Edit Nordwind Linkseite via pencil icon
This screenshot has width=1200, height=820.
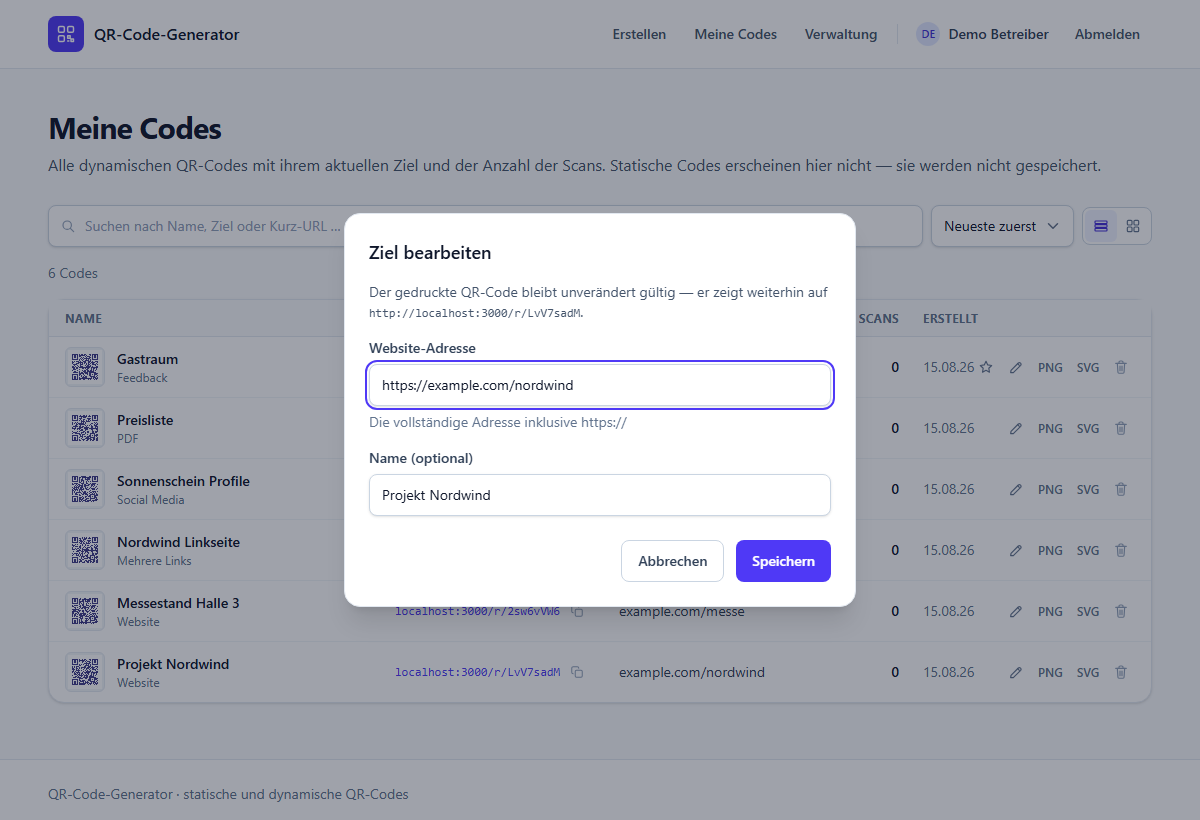pyautogui.click(x=1016, y=550)
